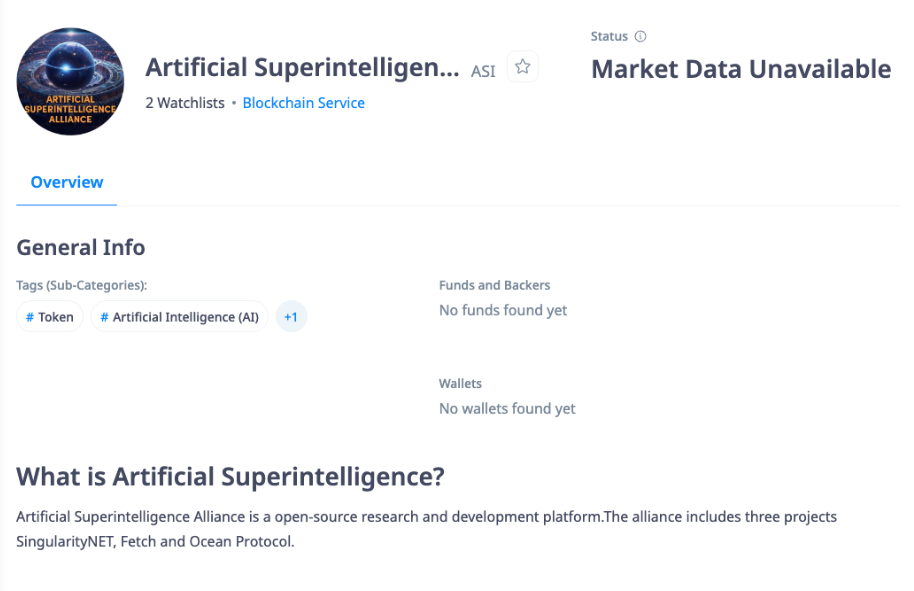
Task: Click the Status info icon
Action: 640,36
